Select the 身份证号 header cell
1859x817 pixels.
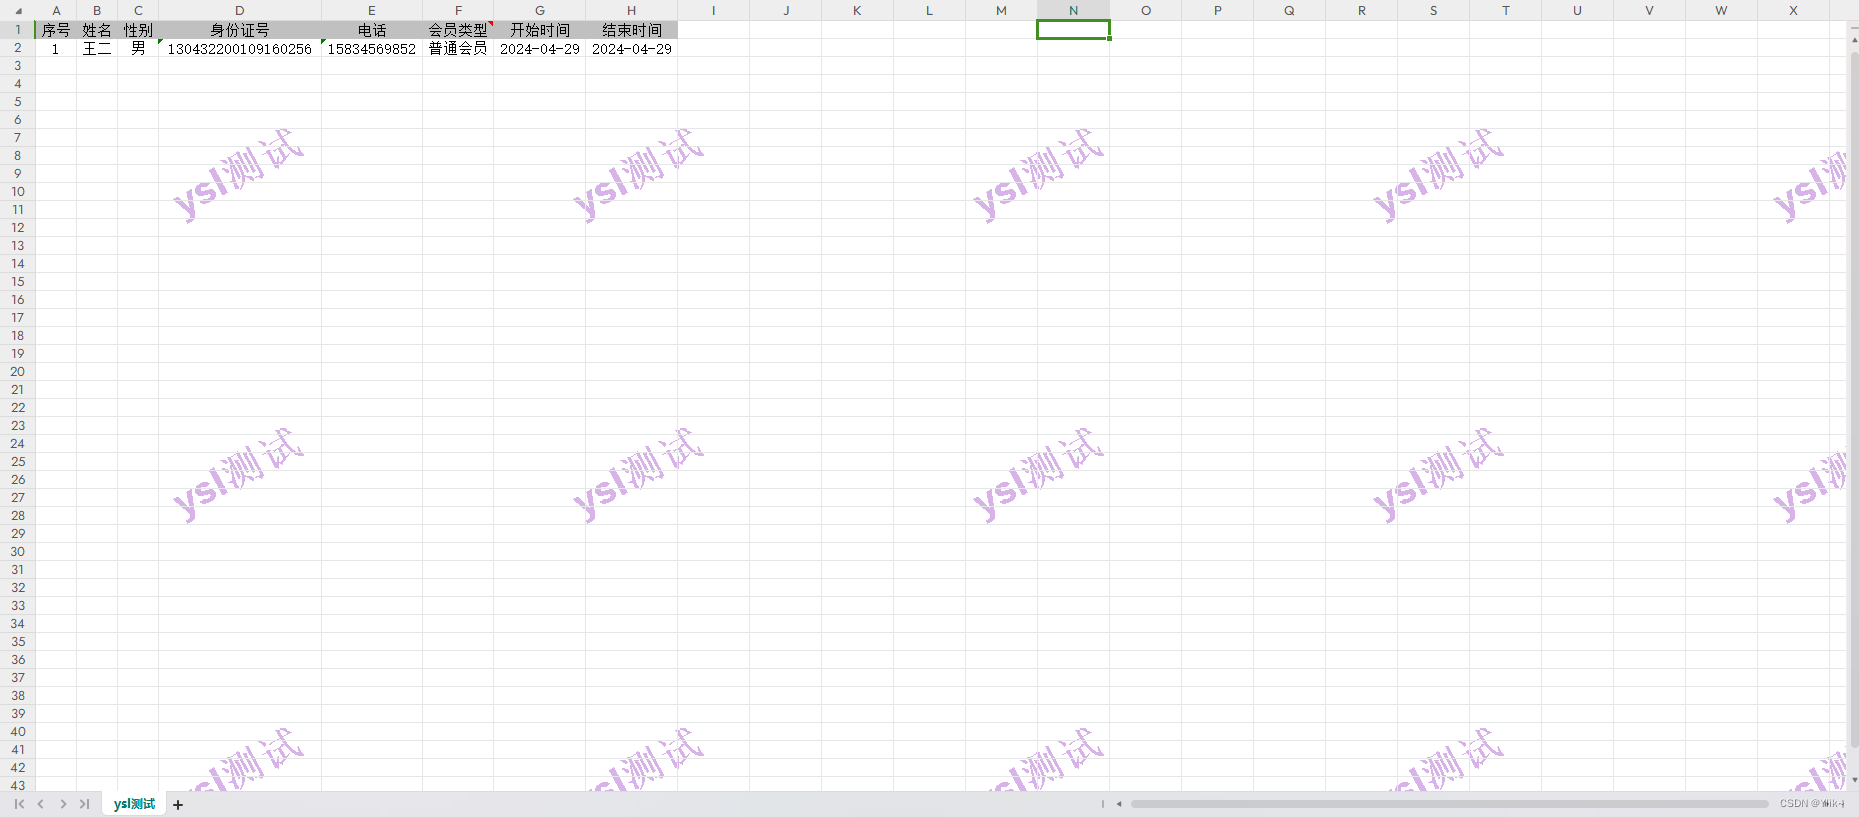[240, 30]
